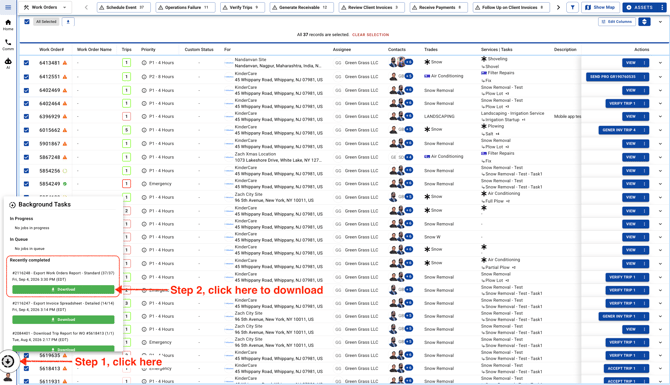Expand row 5901867 details chevron

[661, 144]
